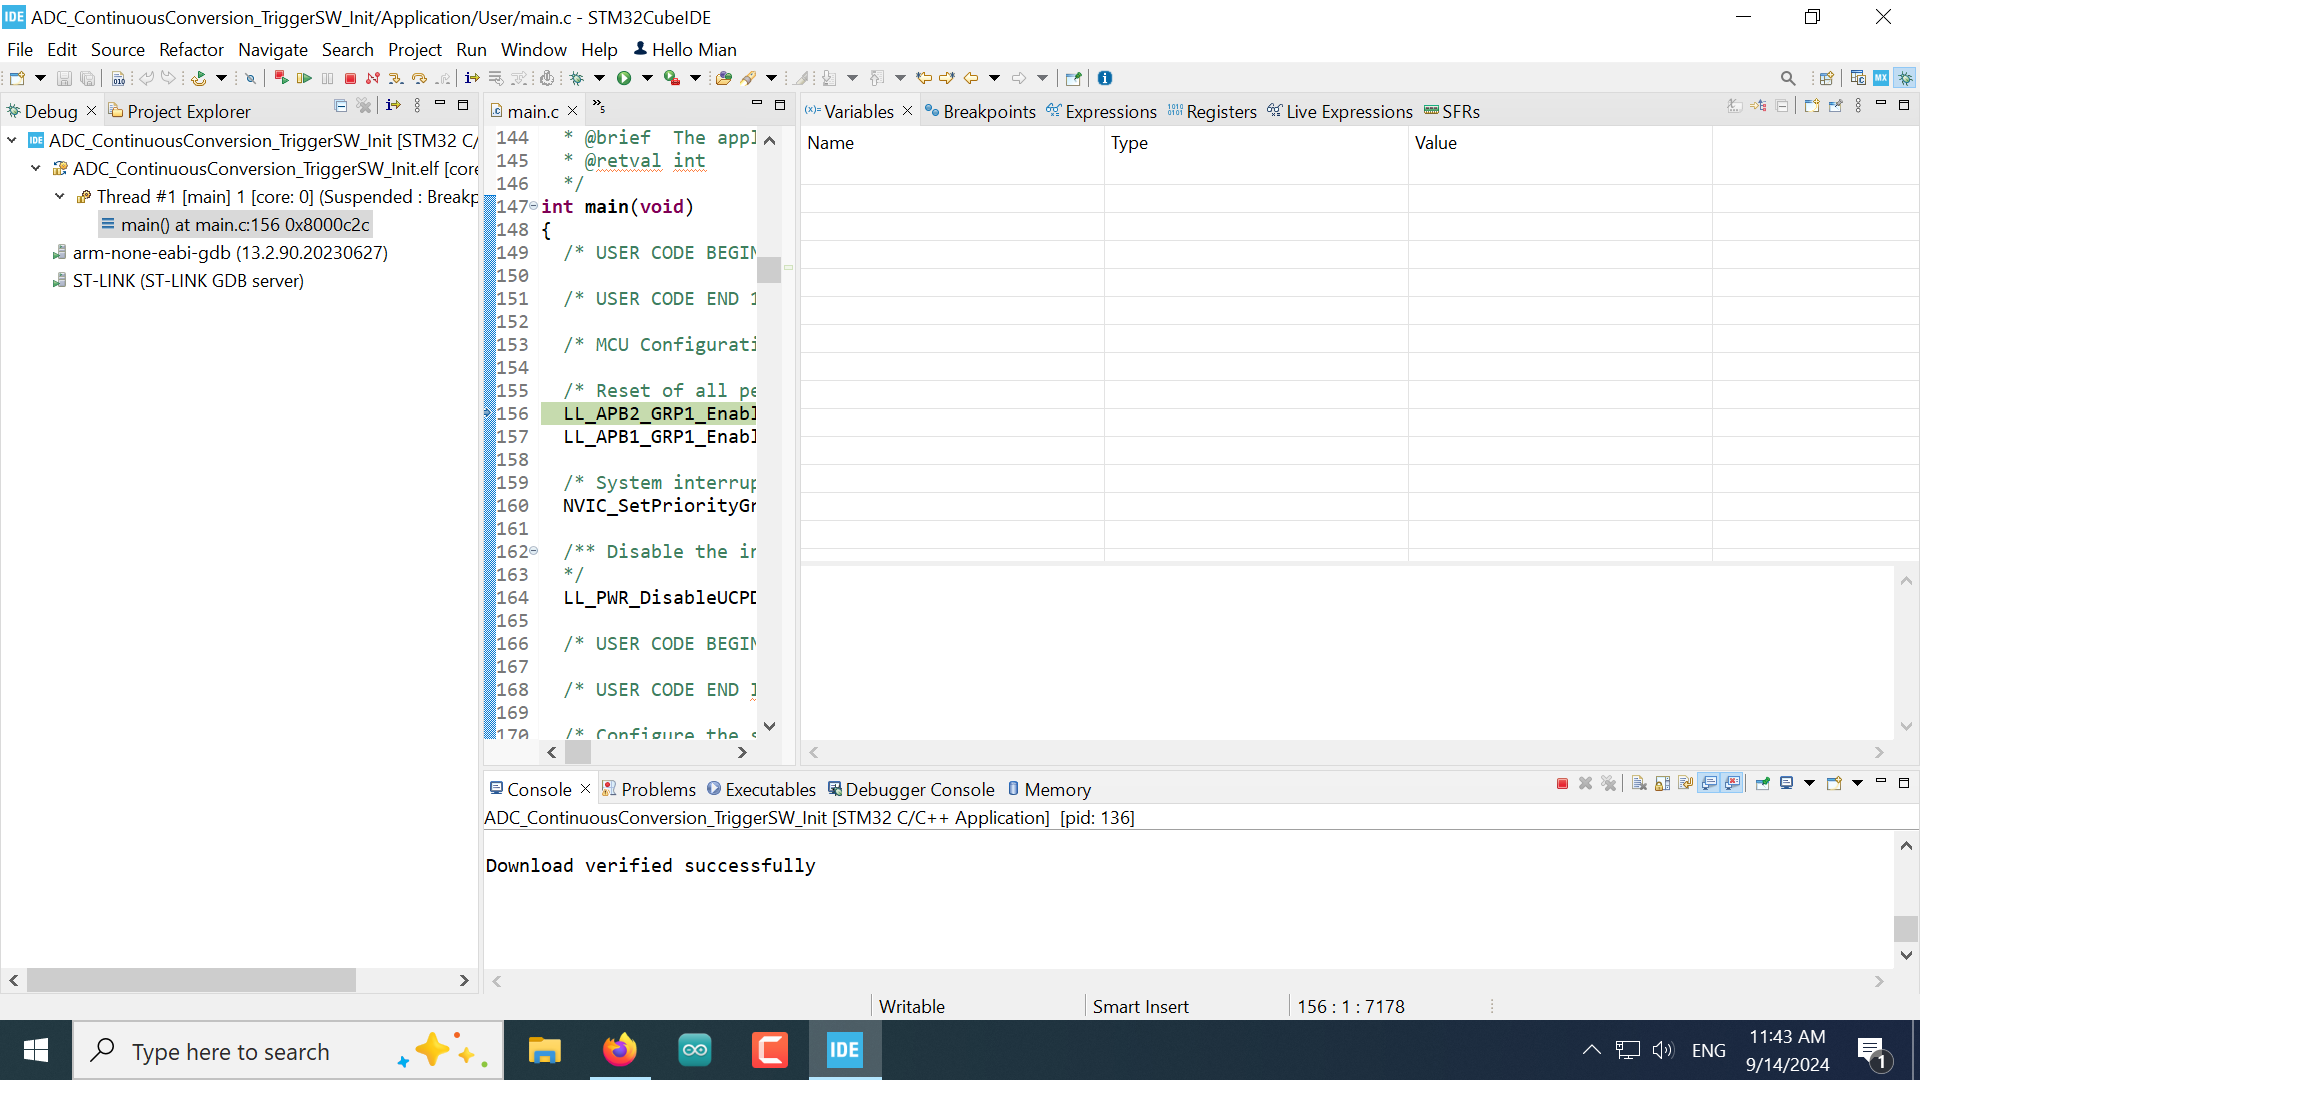Select the ST-LINK GDB server entry
The image size is (2304, 1109).
tap(187, 281)
